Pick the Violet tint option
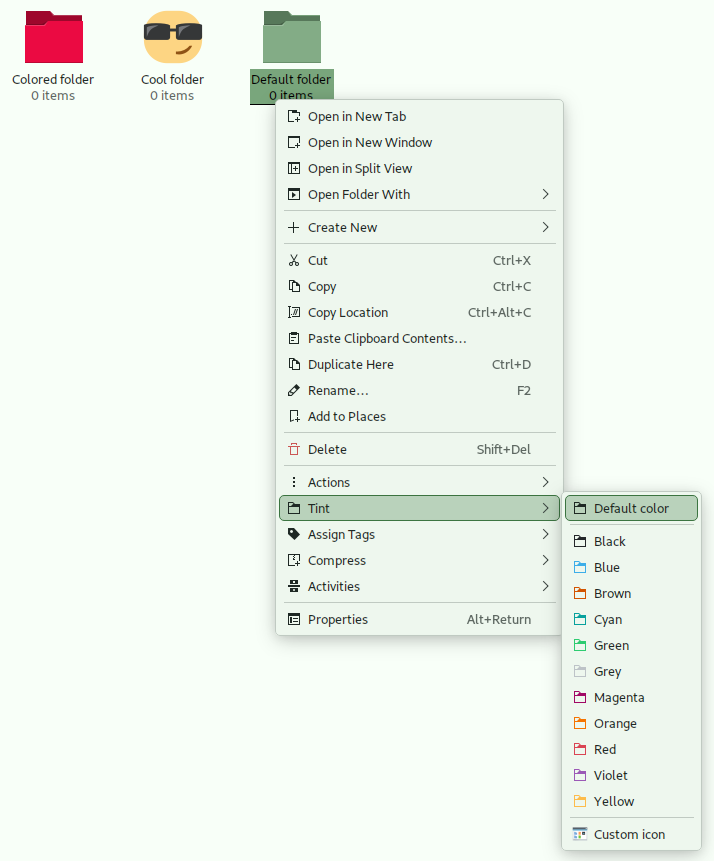The width and height of the screenshot is (714, 861). [632, 775]
